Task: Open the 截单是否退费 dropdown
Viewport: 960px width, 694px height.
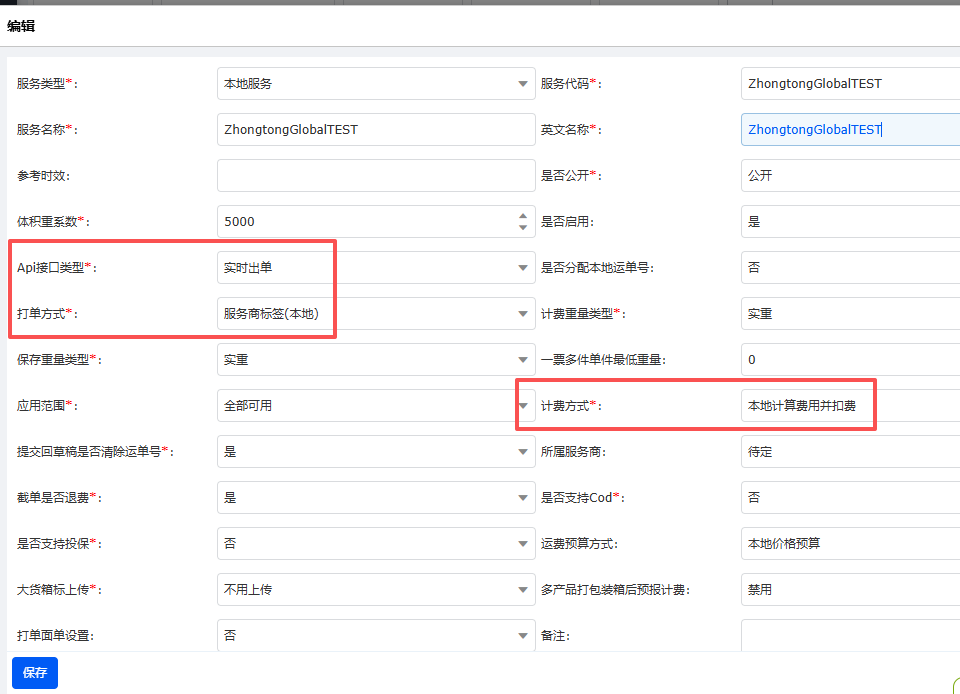Action: click(522, 498)
